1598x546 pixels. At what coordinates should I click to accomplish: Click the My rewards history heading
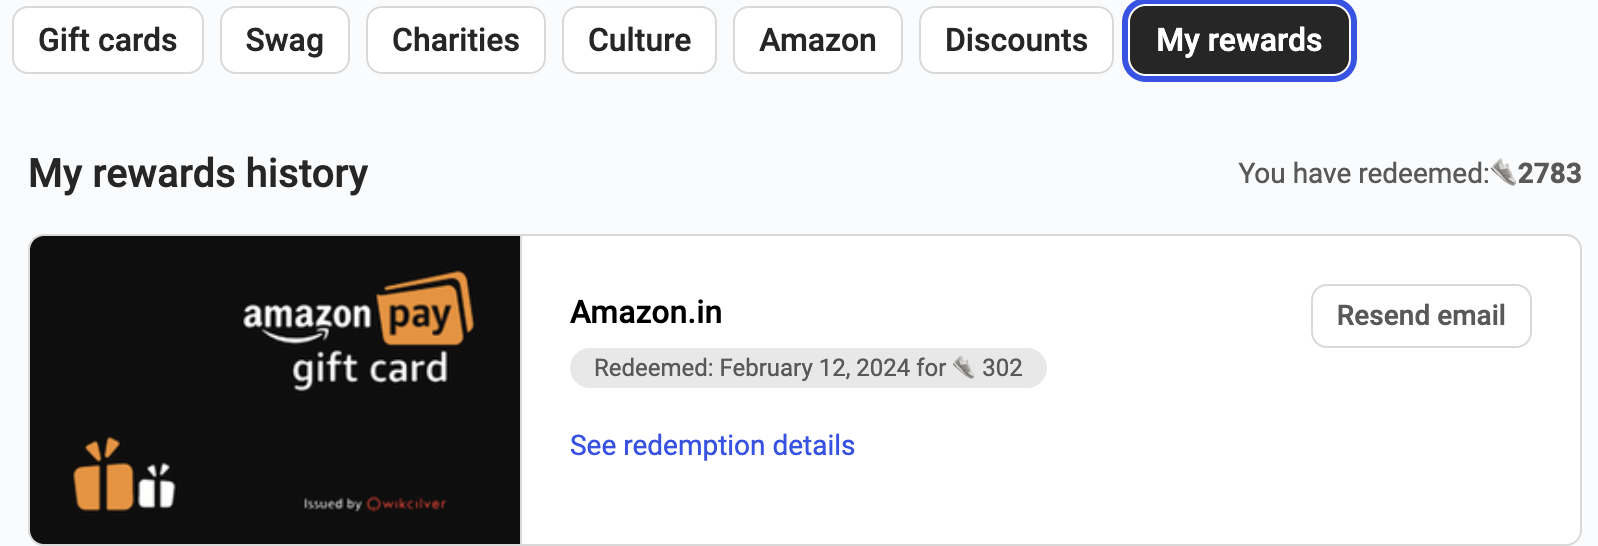[x=198, y=173]
